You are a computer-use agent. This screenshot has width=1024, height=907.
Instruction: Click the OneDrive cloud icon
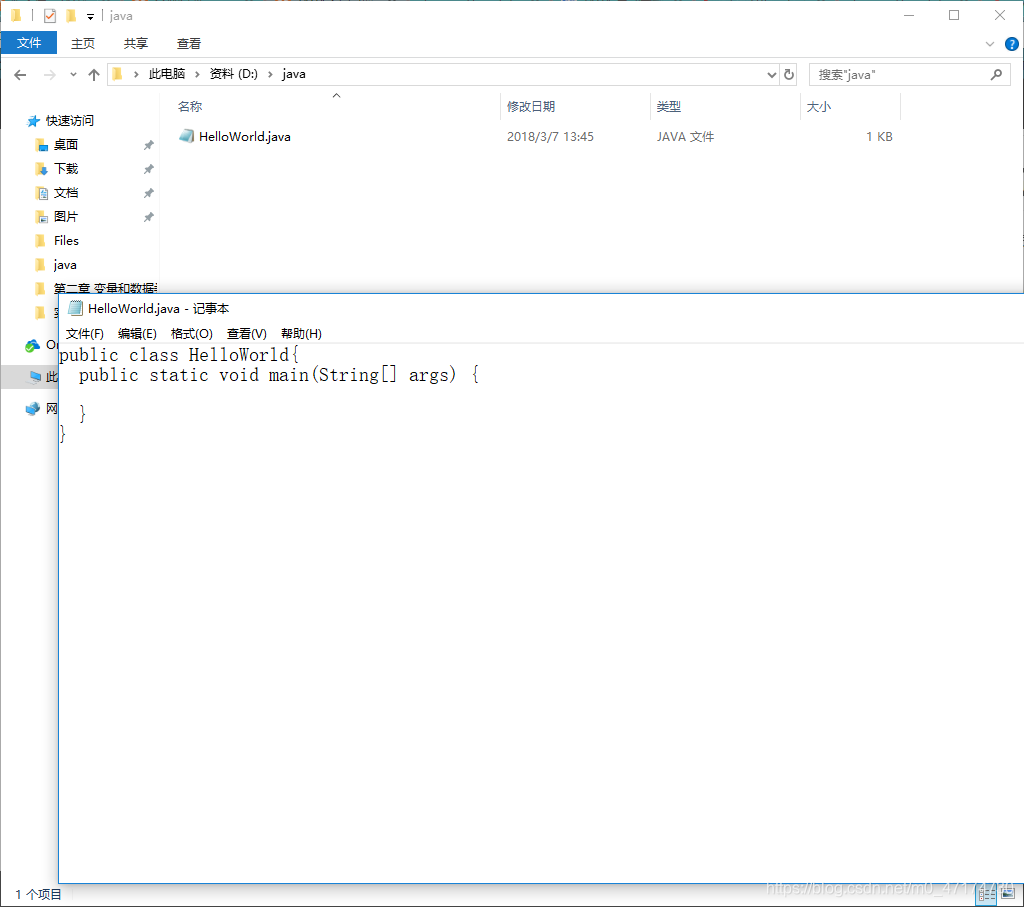[32, 345]
